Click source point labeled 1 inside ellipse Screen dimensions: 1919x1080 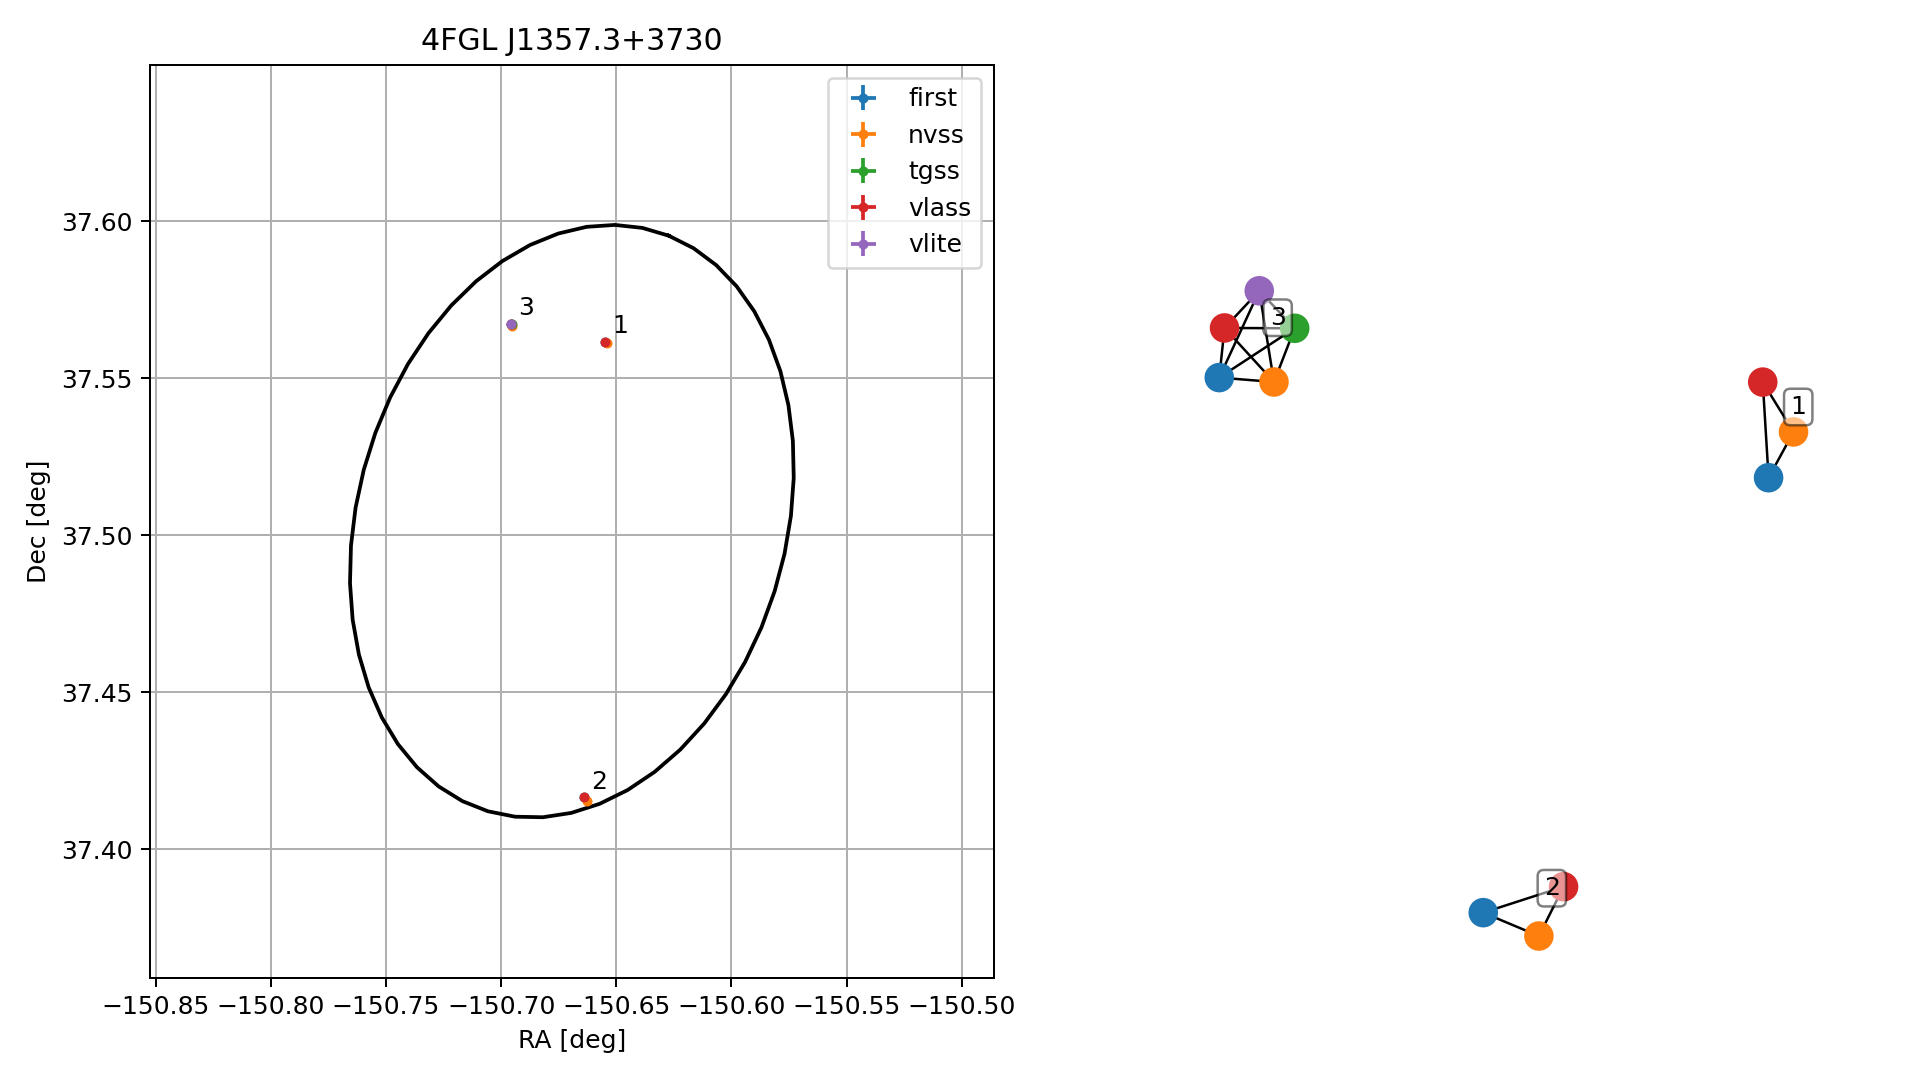click(x=606, y=343)
